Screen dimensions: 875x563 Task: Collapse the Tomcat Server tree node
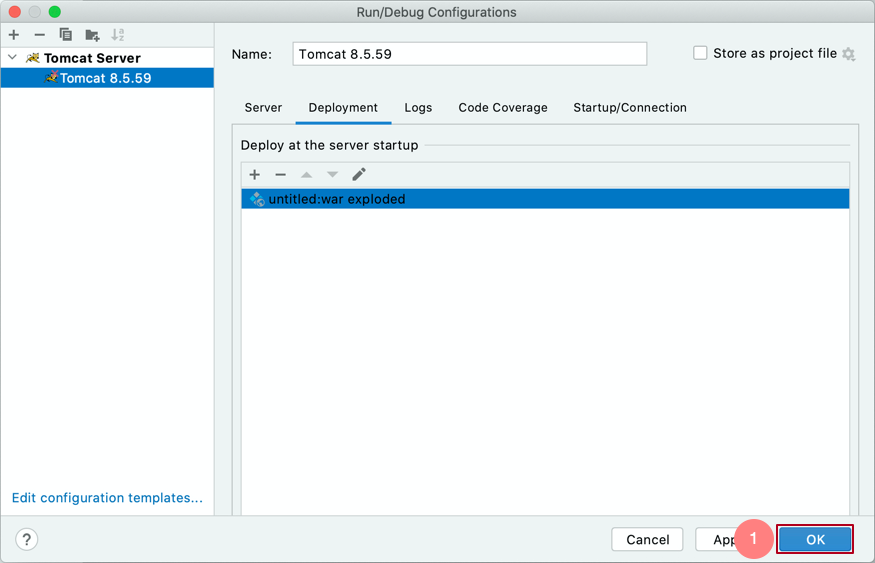pos(12,57)
